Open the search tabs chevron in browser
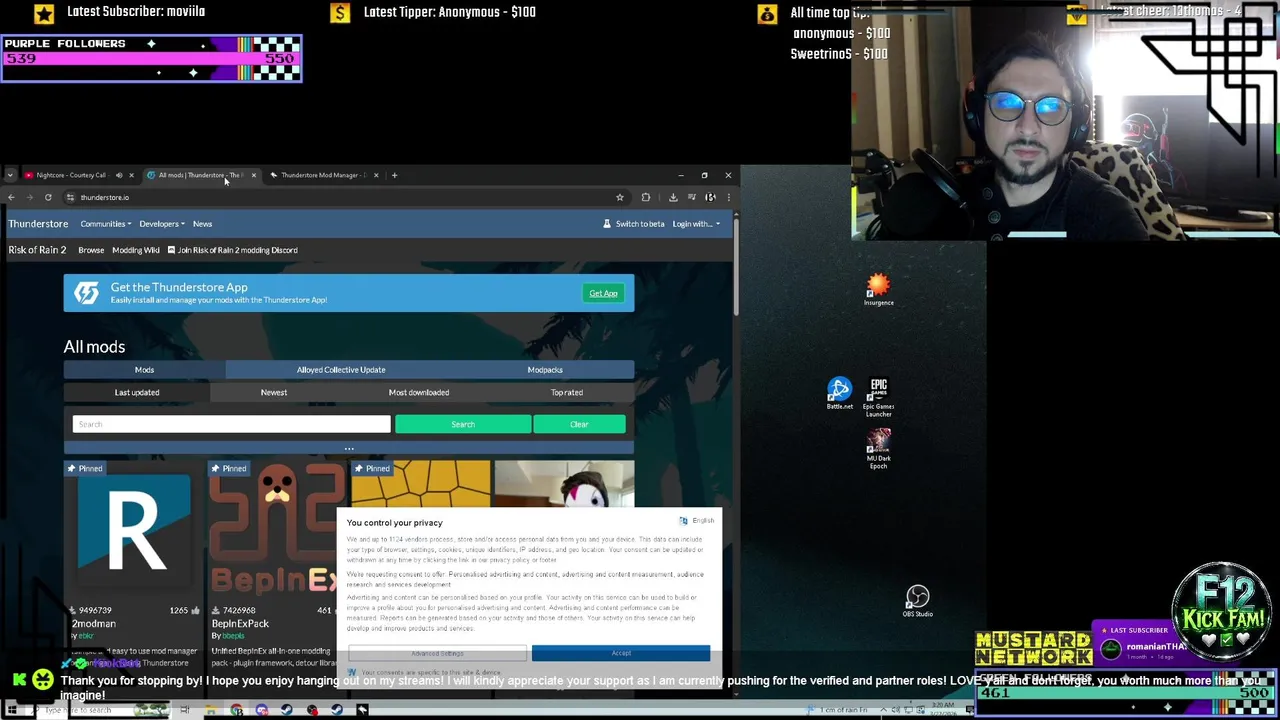 (11, 175)
